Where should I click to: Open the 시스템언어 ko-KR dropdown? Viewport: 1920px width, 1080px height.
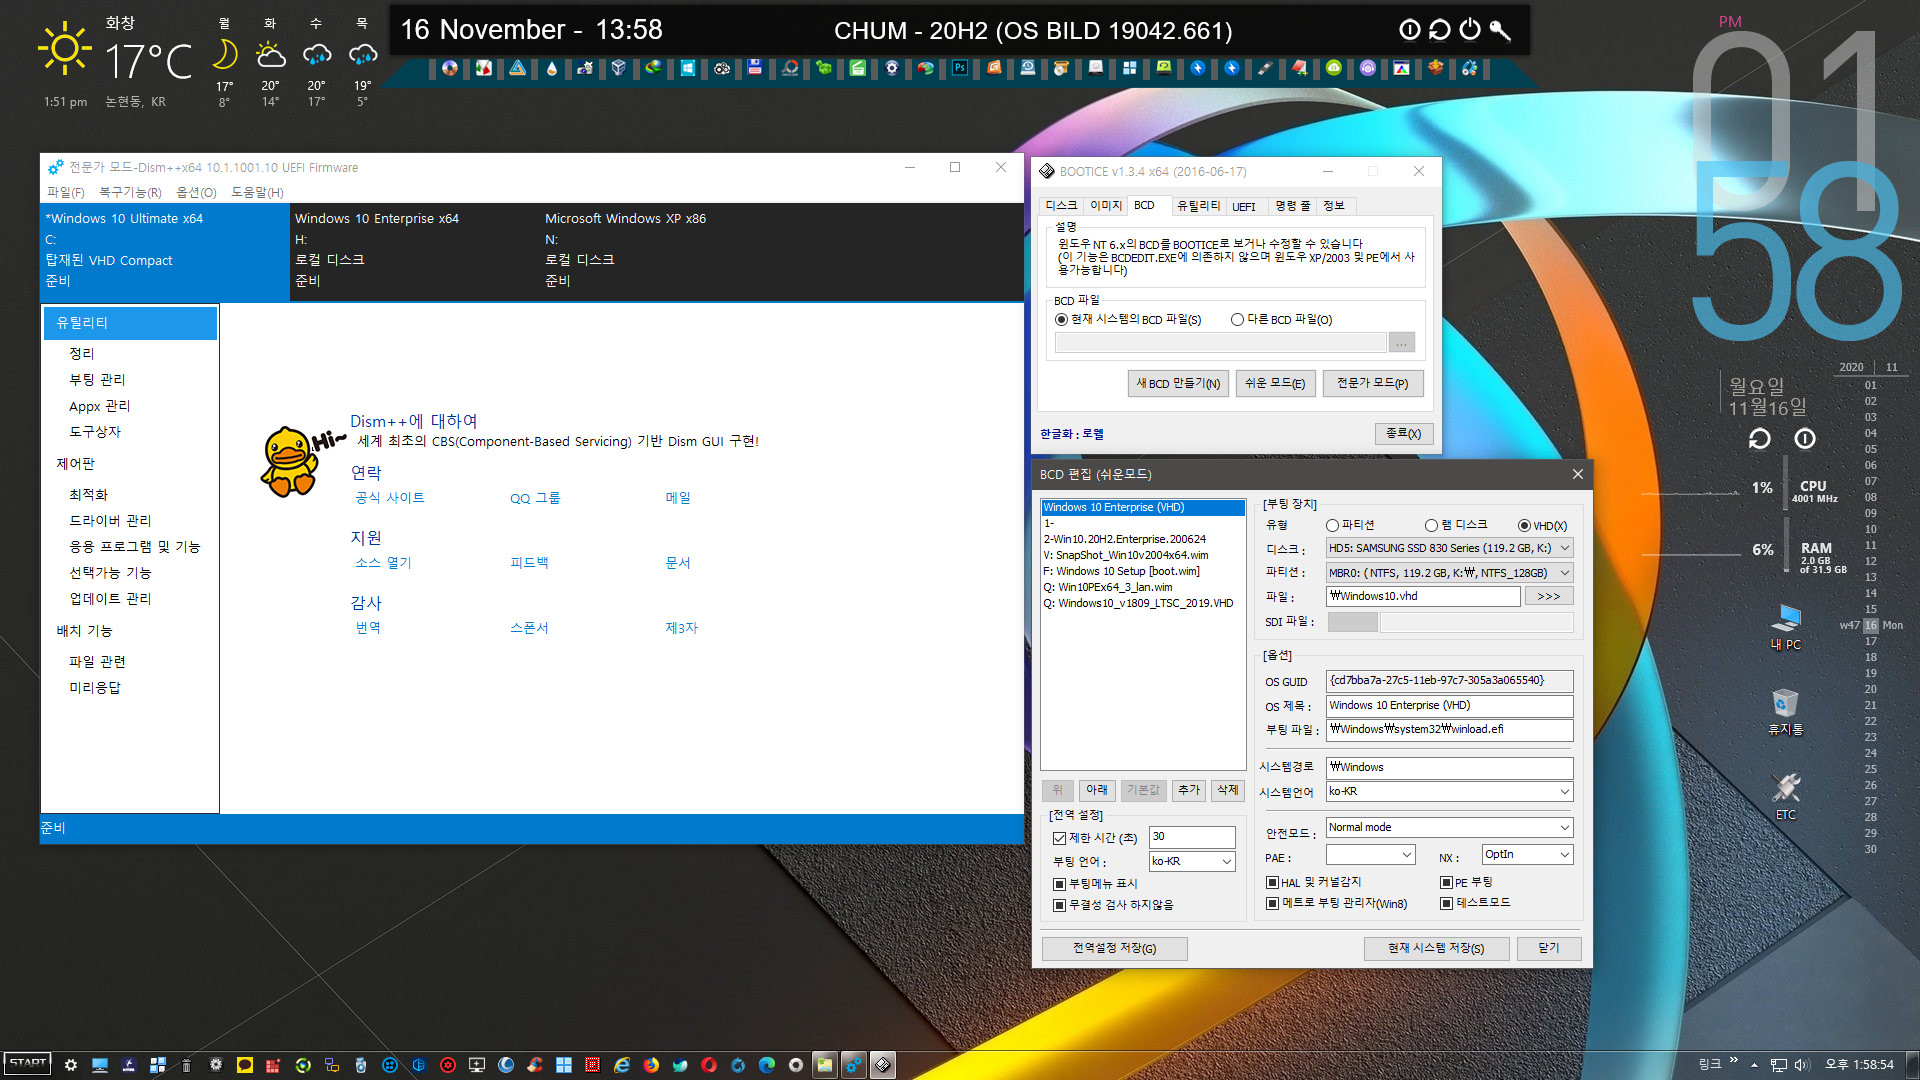click(1449, 792)
